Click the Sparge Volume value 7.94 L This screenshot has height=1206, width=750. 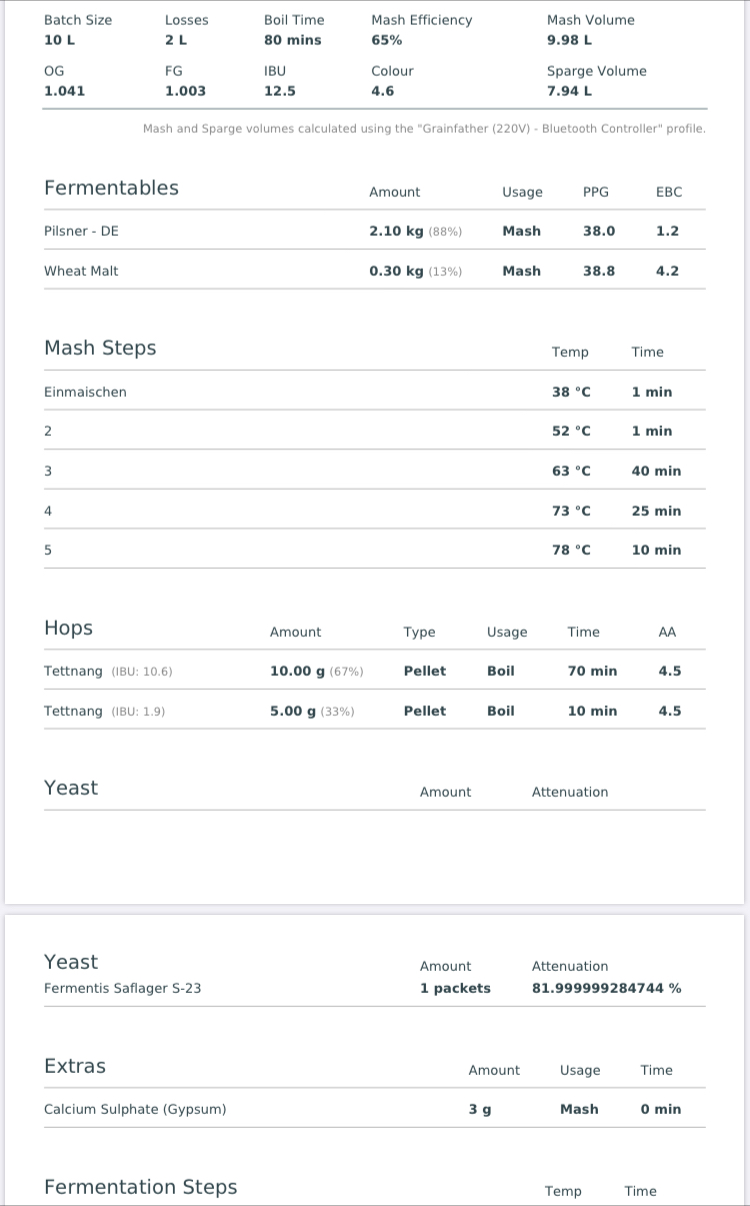coord(569,91)
